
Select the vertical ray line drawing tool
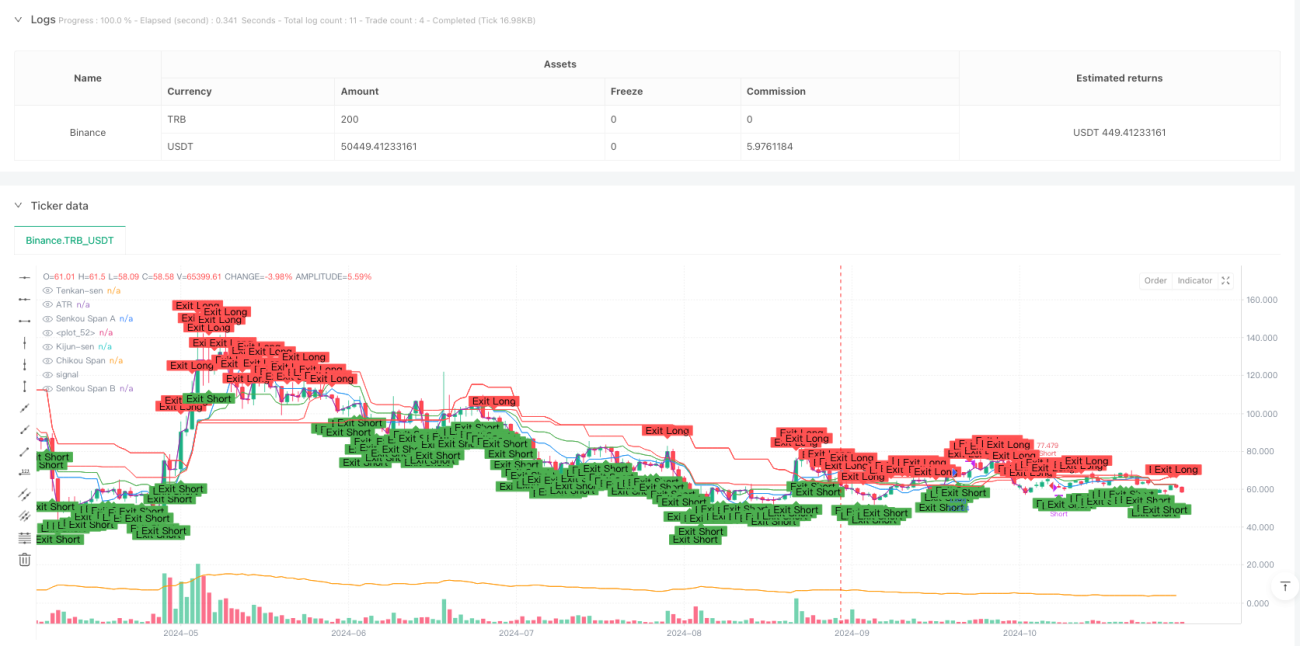click(x=25, y=365)
